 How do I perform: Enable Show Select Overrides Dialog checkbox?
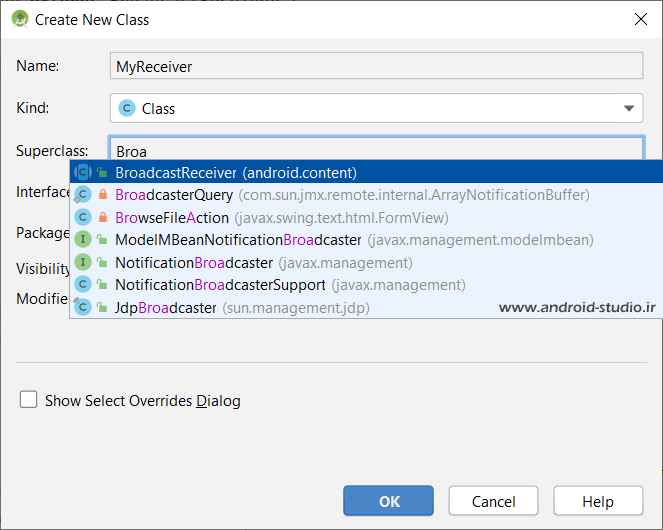point(29,400)
